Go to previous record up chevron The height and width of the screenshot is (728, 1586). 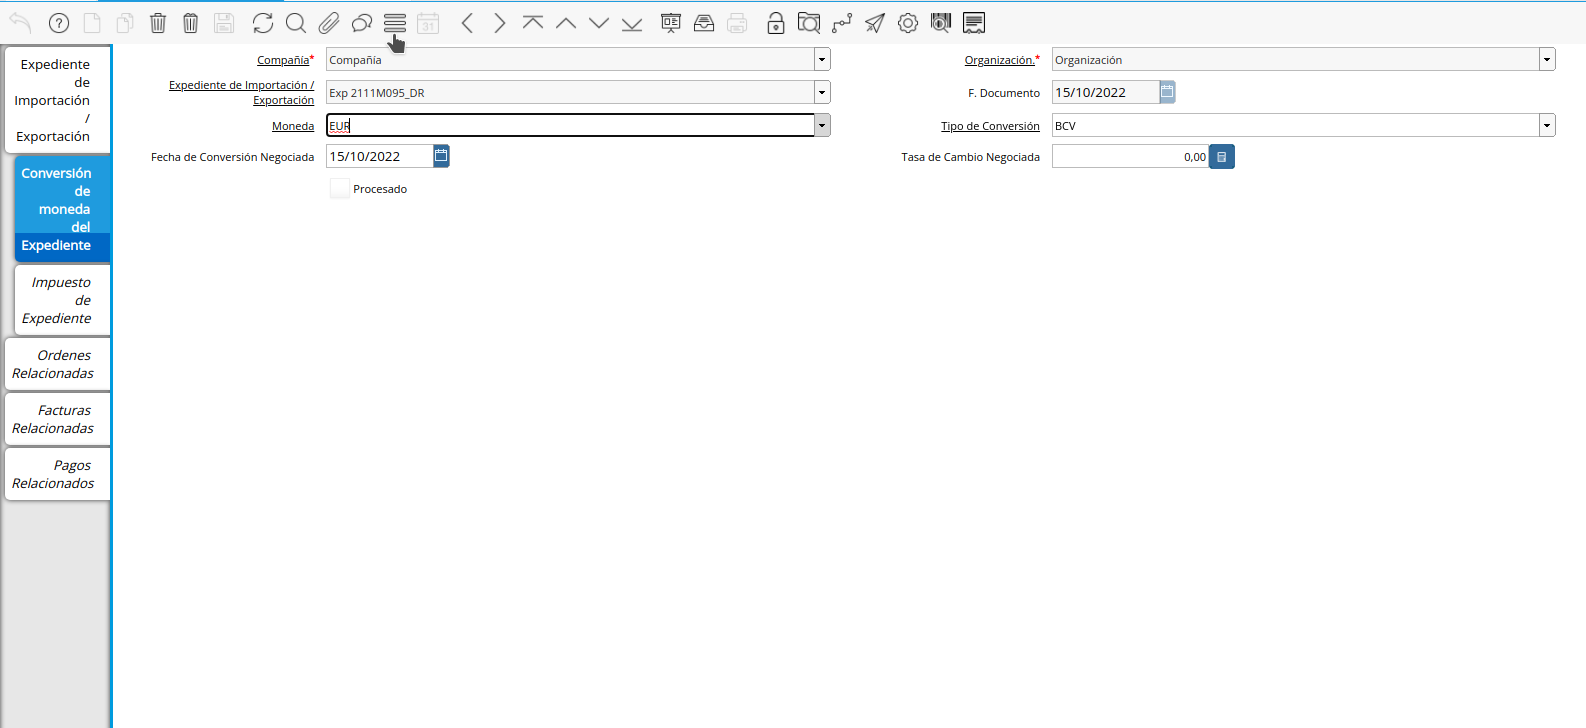566,23
